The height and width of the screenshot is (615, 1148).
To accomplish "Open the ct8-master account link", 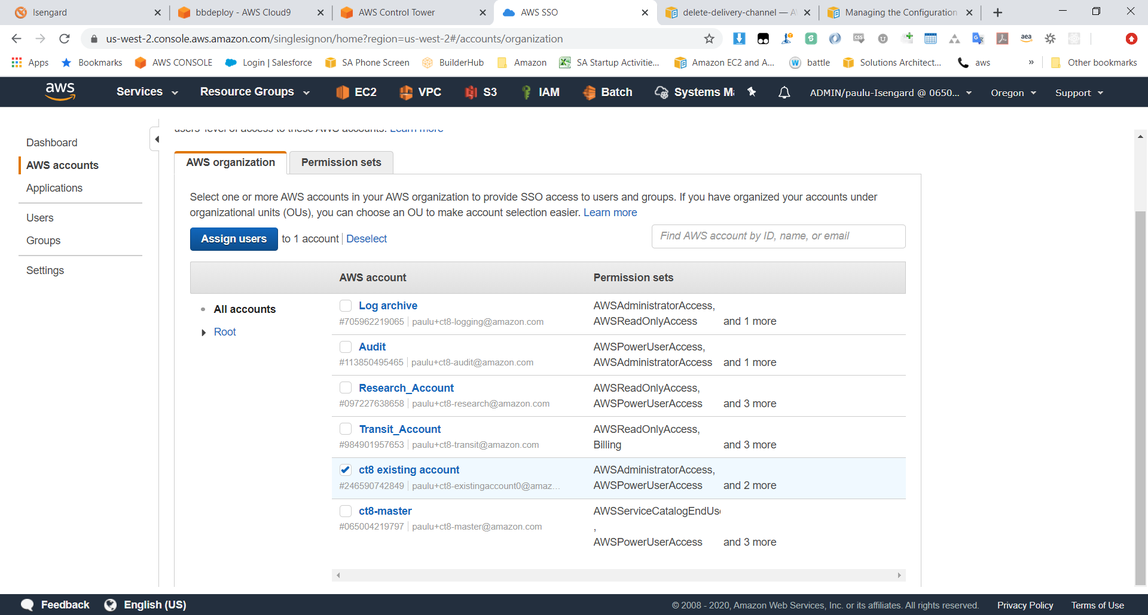I will [x=385, y=511].
